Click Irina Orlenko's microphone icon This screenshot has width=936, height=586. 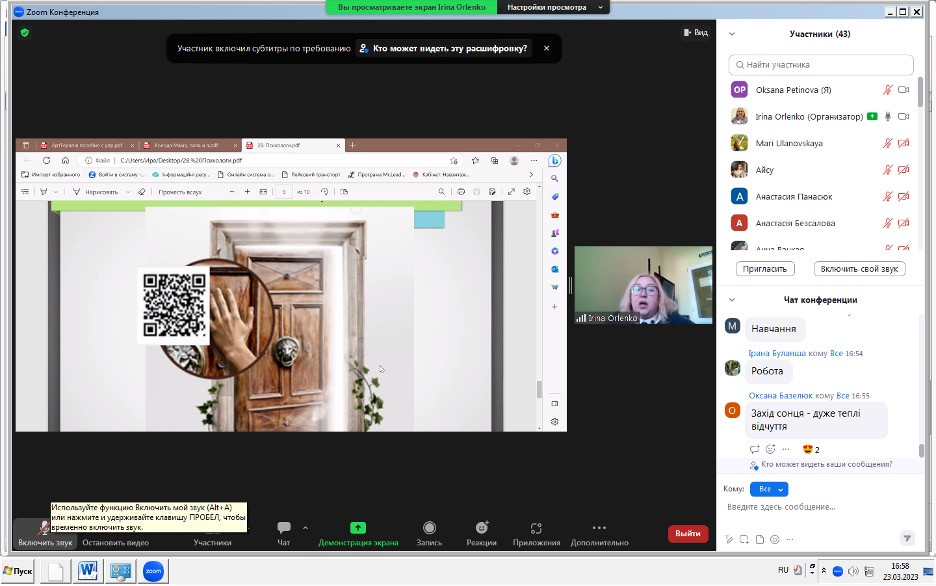(x=888, y=116)
